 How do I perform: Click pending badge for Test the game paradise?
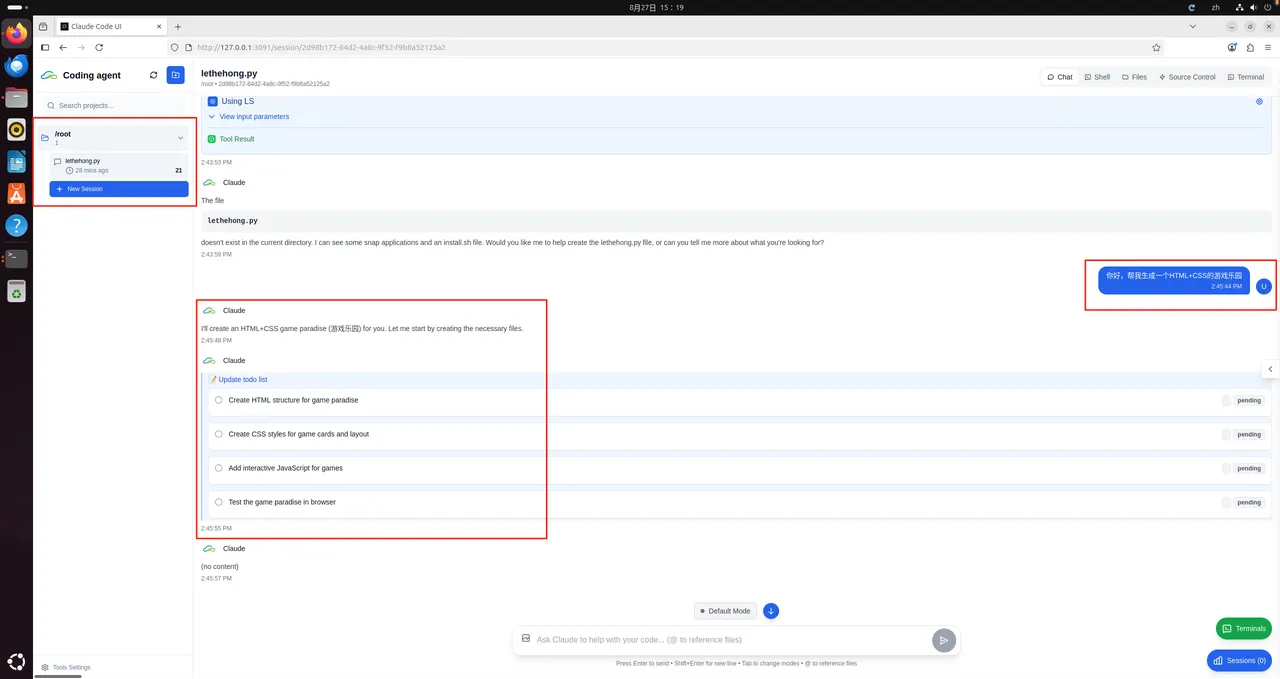1249,502
